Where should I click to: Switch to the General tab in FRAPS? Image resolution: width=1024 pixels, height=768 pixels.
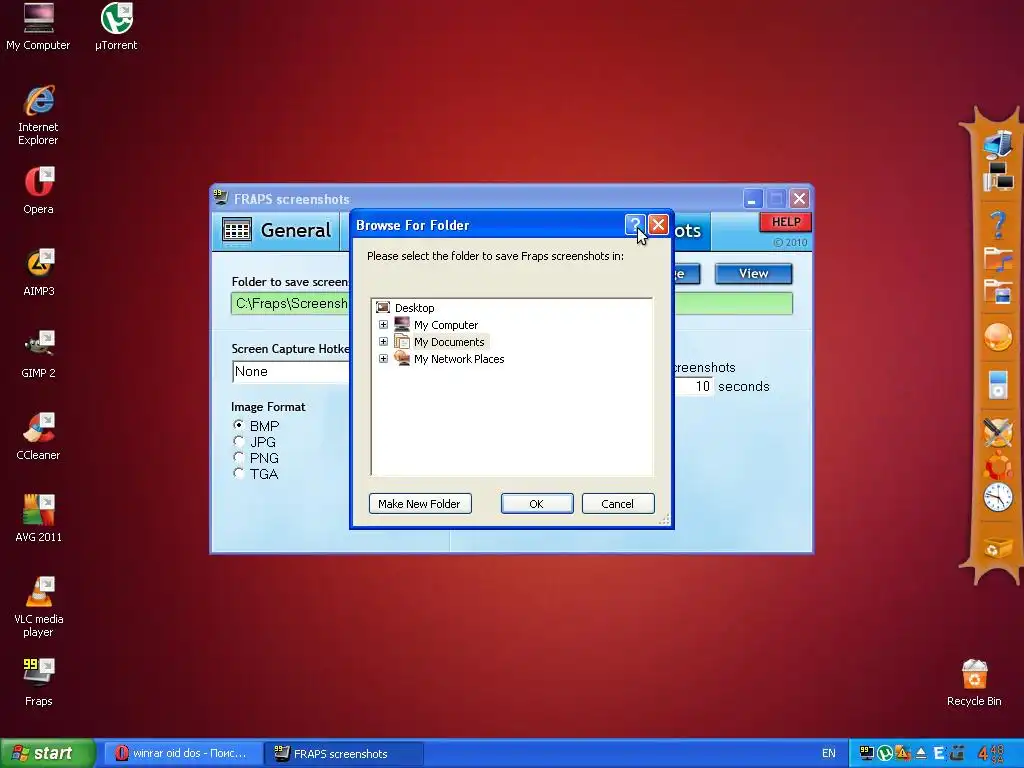tap(277, 231)
